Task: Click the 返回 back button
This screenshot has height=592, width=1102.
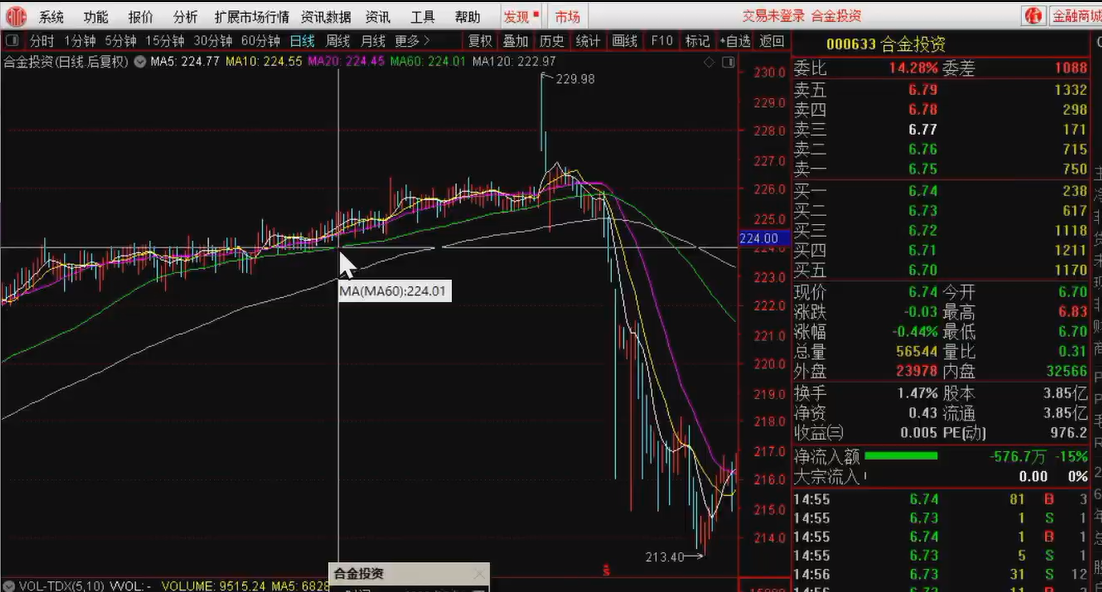Action: pos(772,41)
